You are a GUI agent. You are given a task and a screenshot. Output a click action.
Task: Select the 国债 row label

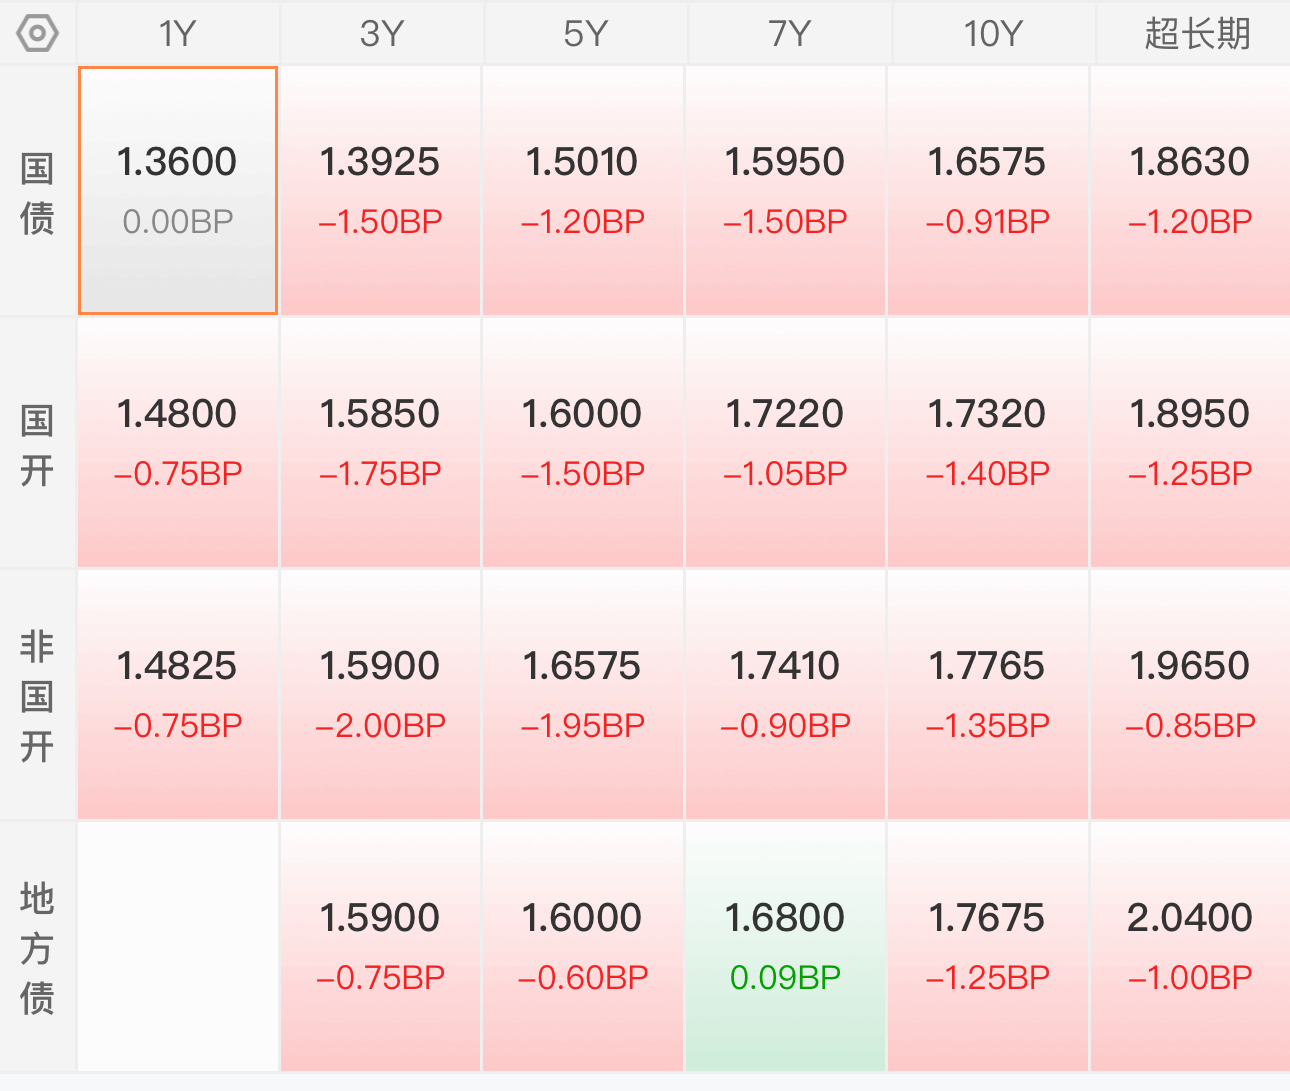click(38, 191)
